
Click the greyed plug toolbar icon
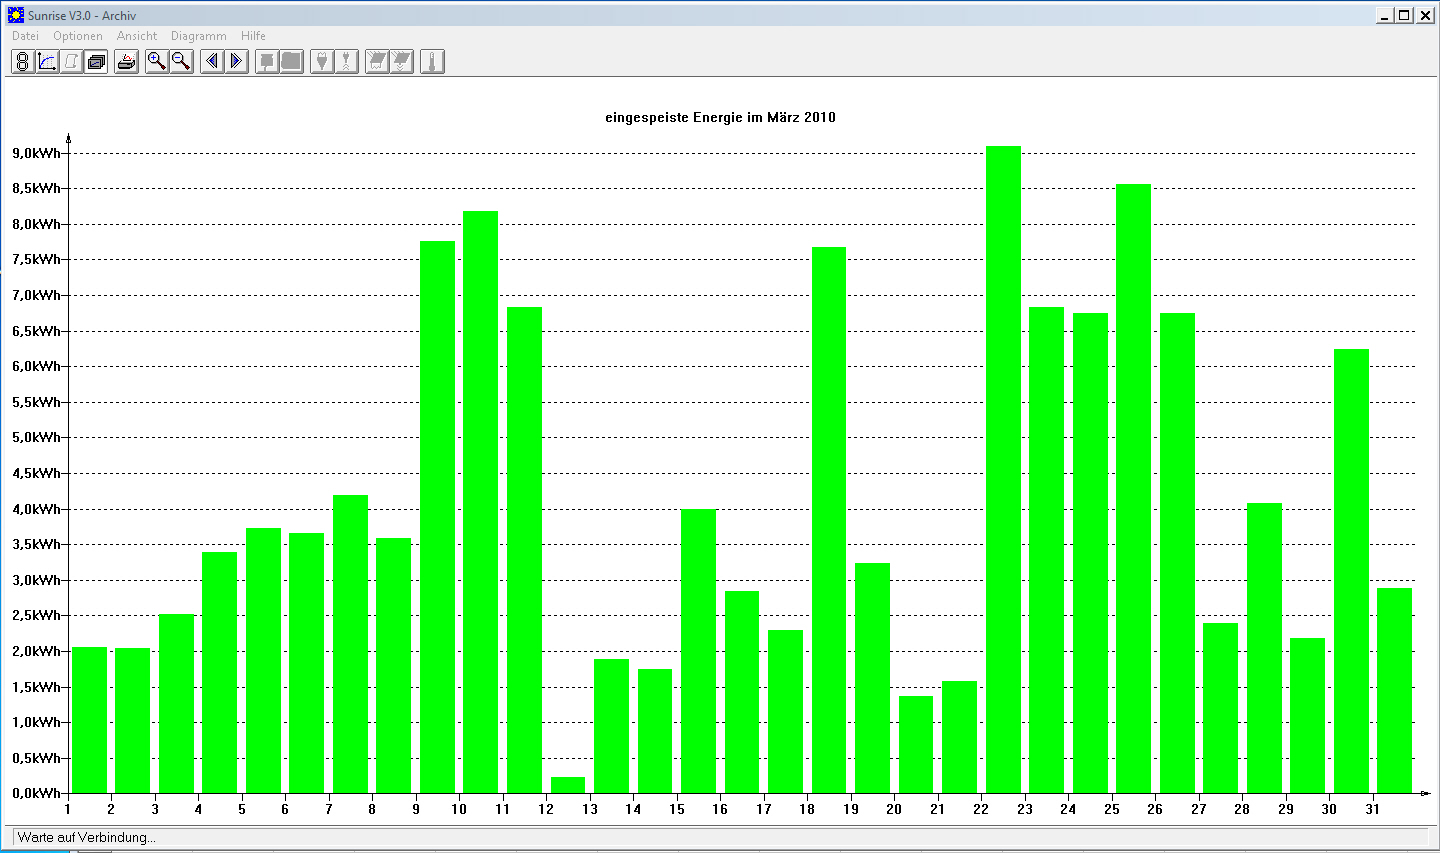pos(322,62)
